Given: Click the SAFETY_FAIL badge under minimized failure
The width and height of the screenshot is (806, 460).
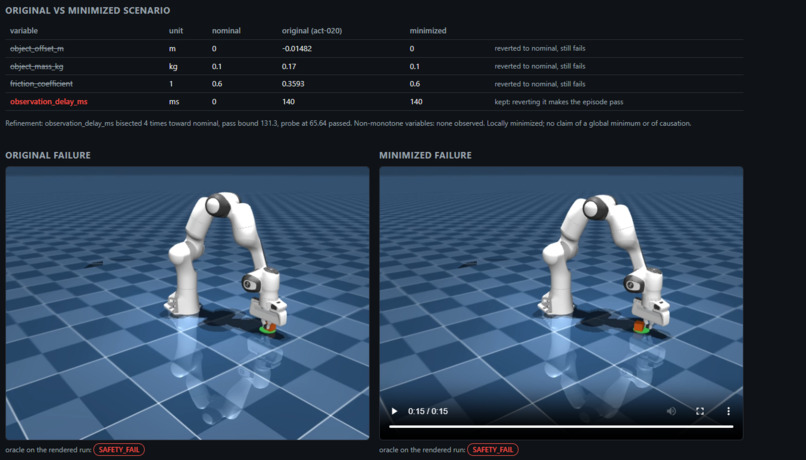Looking at the screenshot, I should click(x=492, y=450).
